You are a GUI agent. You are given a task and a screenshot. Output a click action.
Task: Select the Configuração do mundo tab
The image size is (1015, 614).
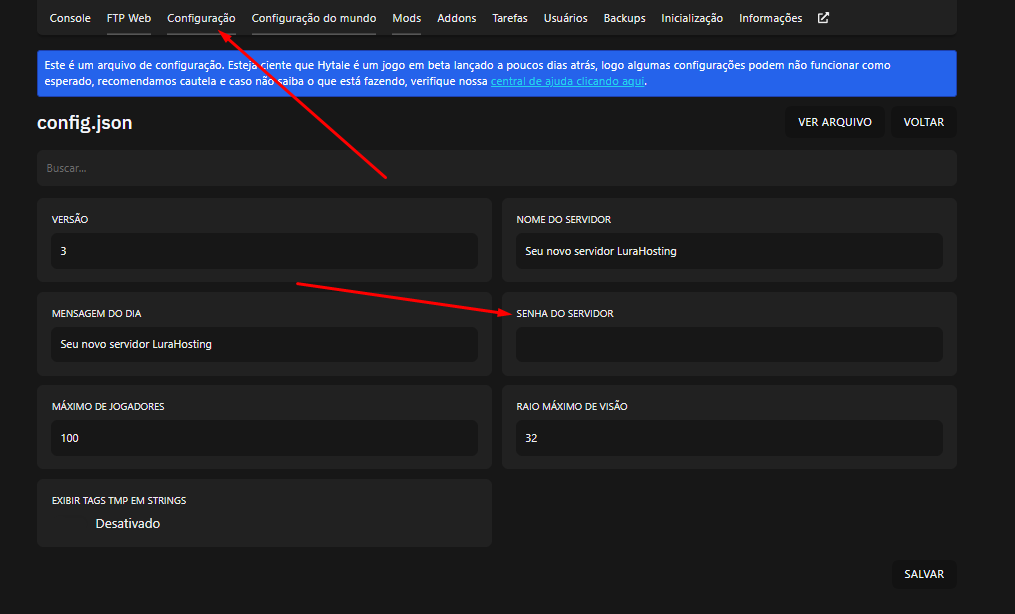pyautogui.click(x=314, y=18)
